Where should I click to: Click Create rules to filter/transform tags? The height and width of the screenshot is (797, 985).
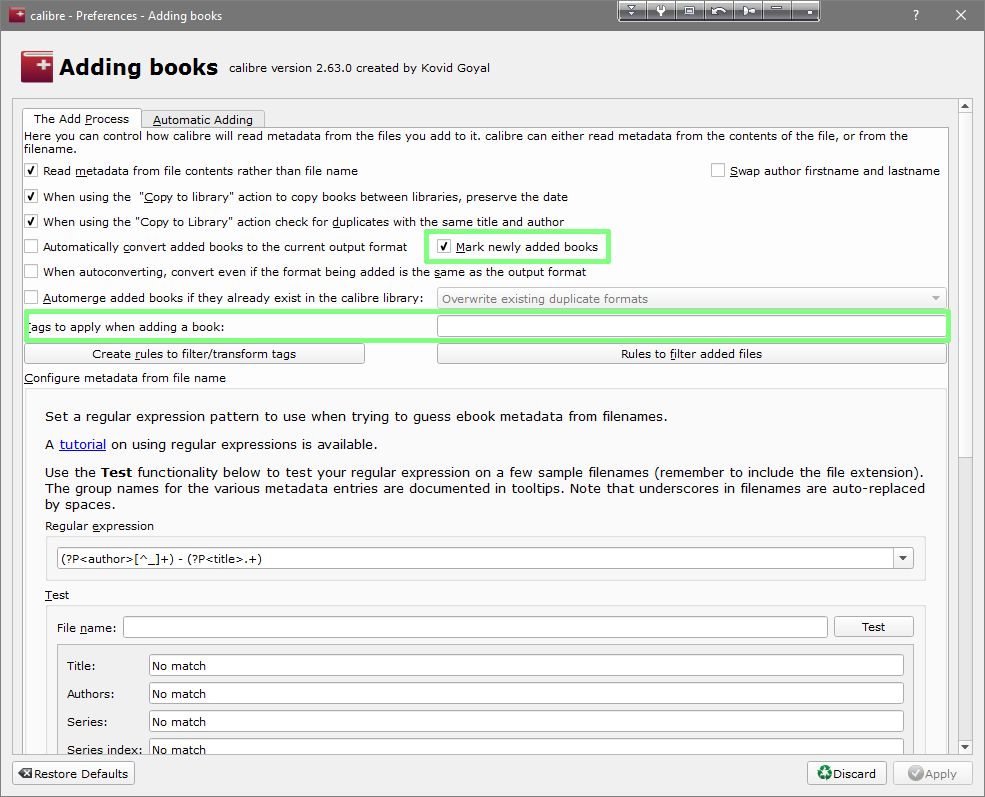click(x=194, y=354)
